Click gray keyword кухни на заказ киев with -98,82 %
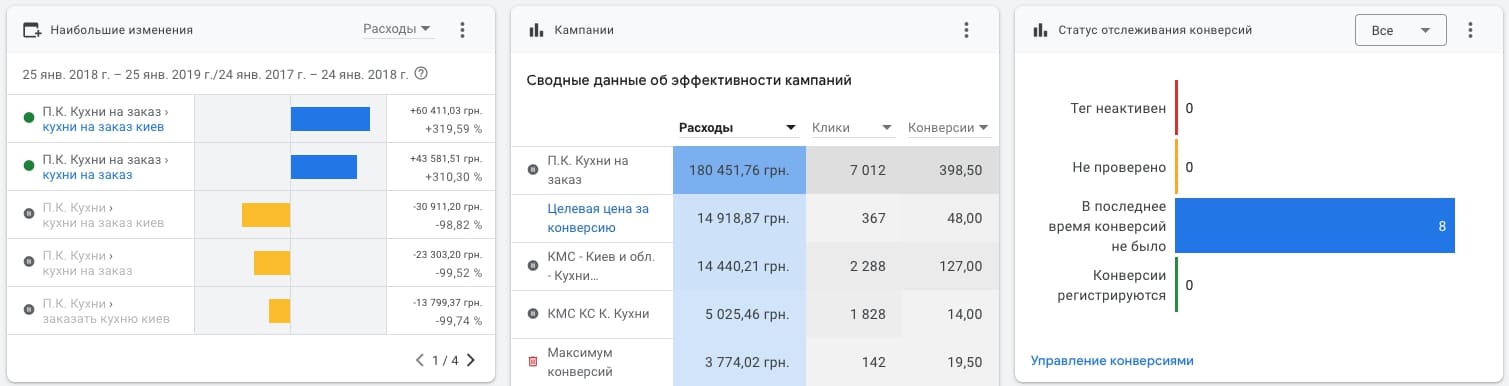Screen dimensions: 1509x386 coord(103,223)
